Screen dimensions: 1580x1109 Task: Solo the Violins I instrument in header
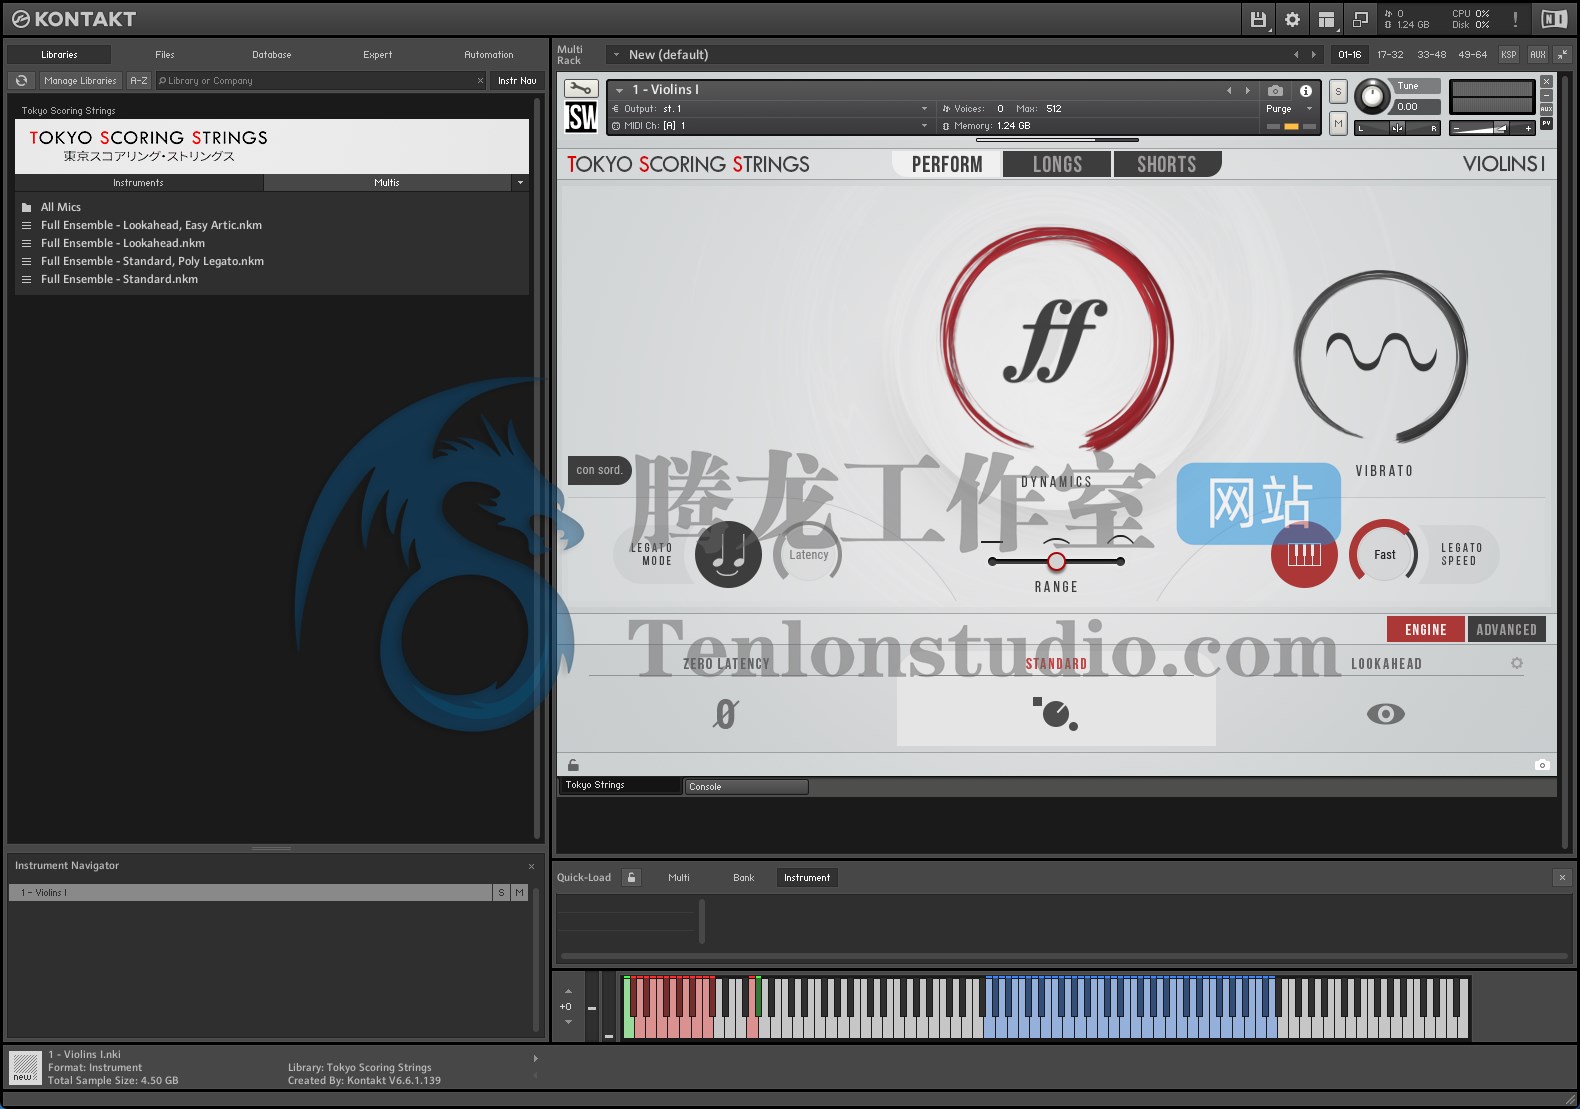click(x=1338, y=91)
